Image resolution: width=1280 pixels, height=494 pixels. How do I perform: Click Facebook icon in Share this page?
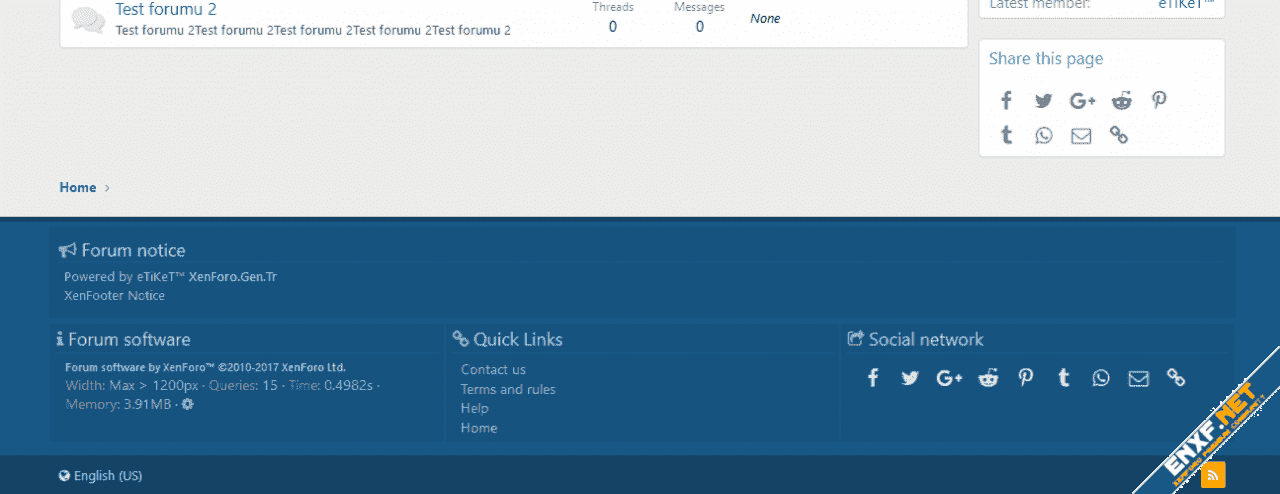pos(1007,100)
